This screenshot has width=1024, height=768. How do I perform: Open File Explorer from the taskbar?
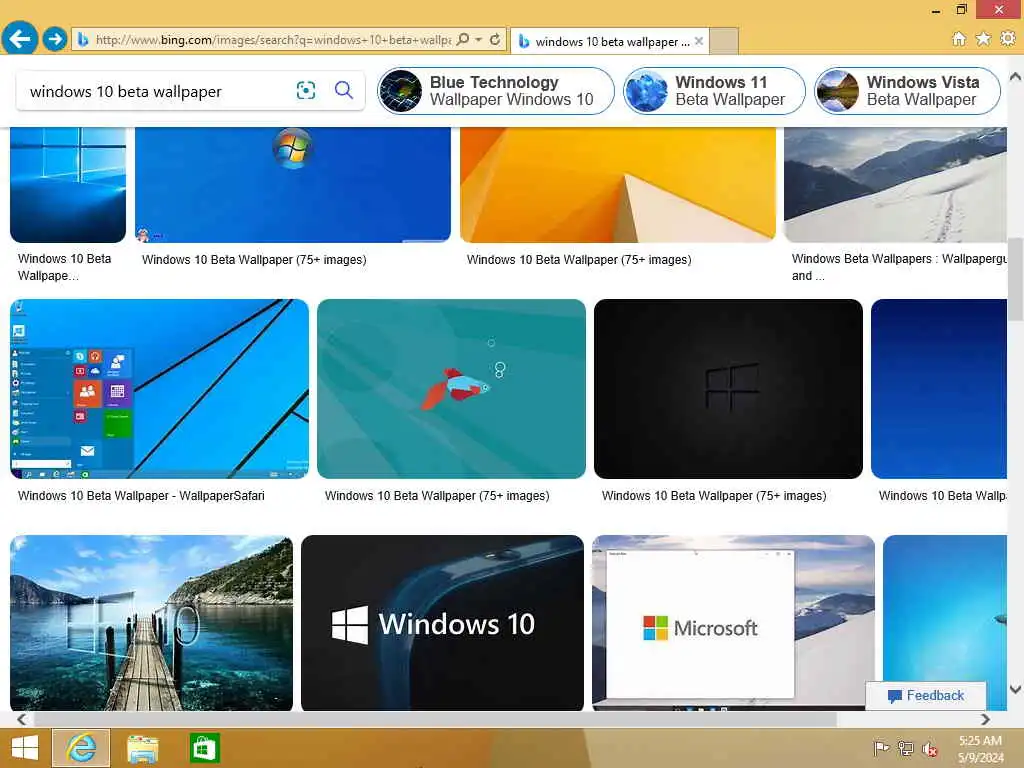pos(143,748)
